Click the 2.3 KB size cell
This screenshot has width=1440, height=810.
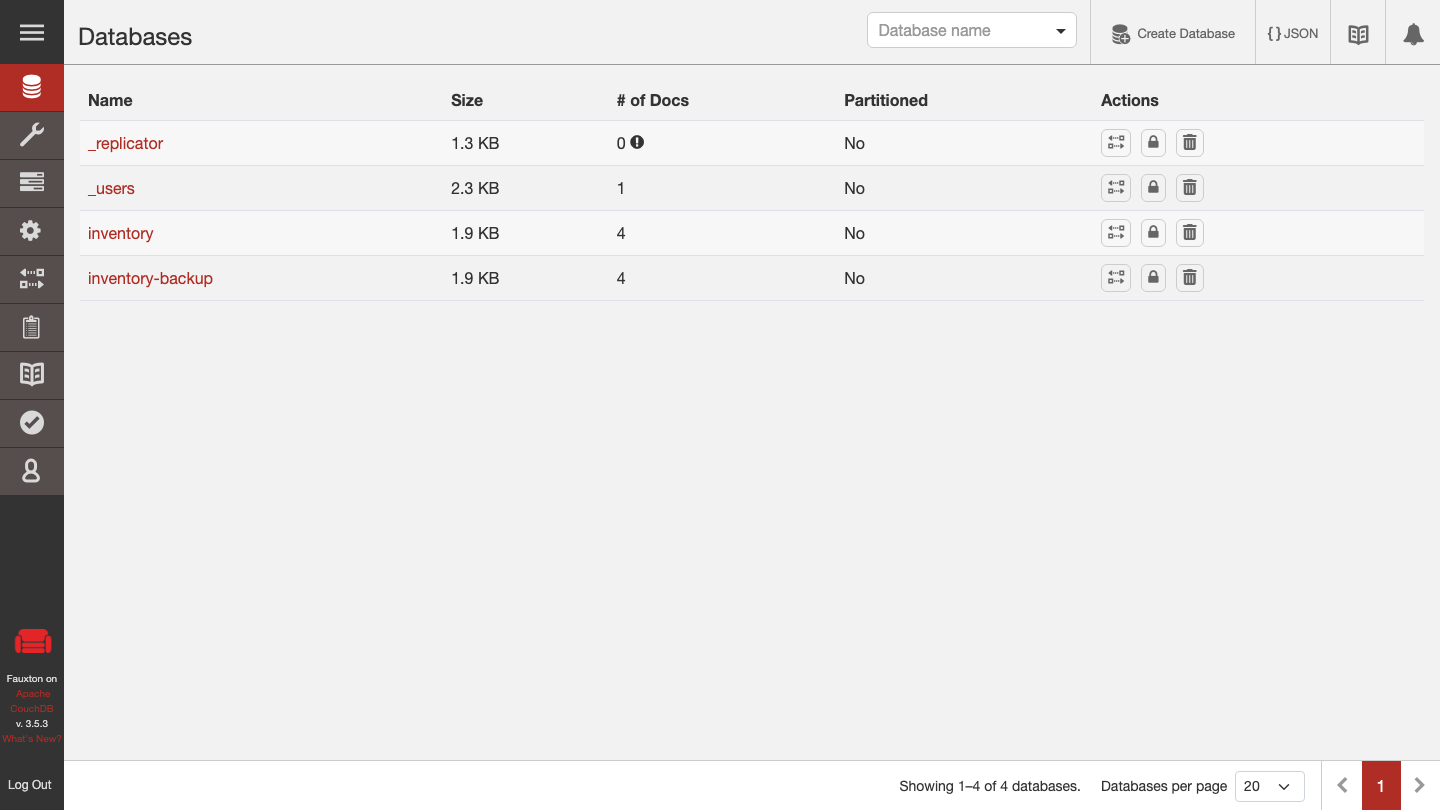(x=475, y=188)
